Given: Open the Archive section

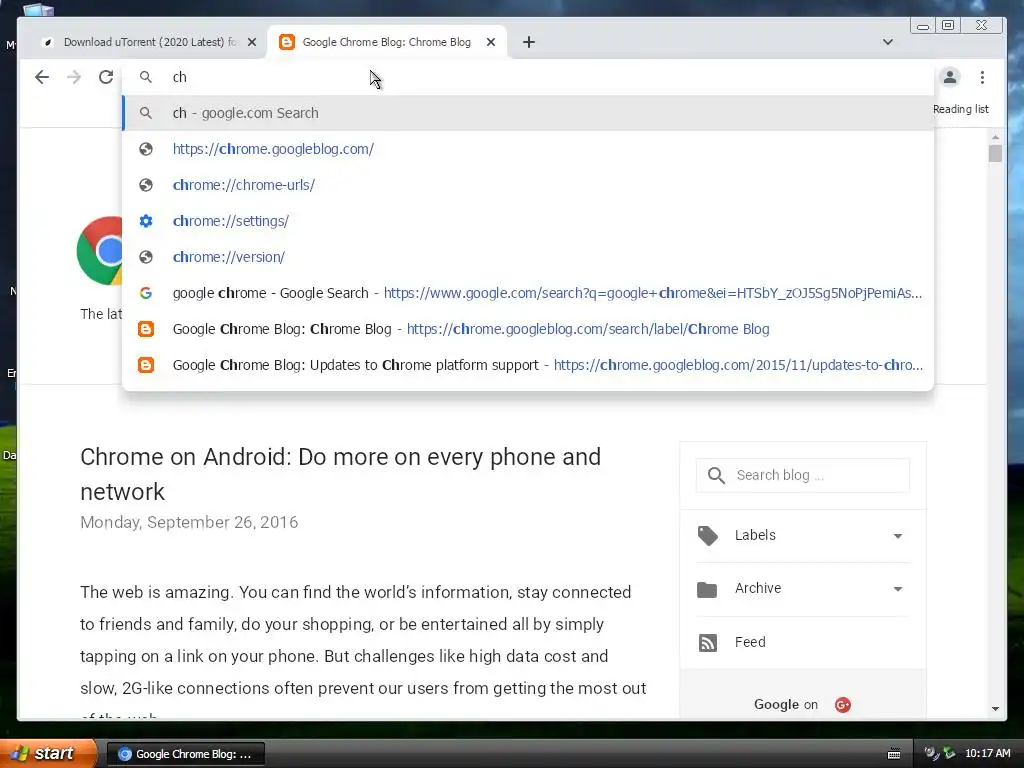Looking at the screenshot, I should (x=803, y=588).
